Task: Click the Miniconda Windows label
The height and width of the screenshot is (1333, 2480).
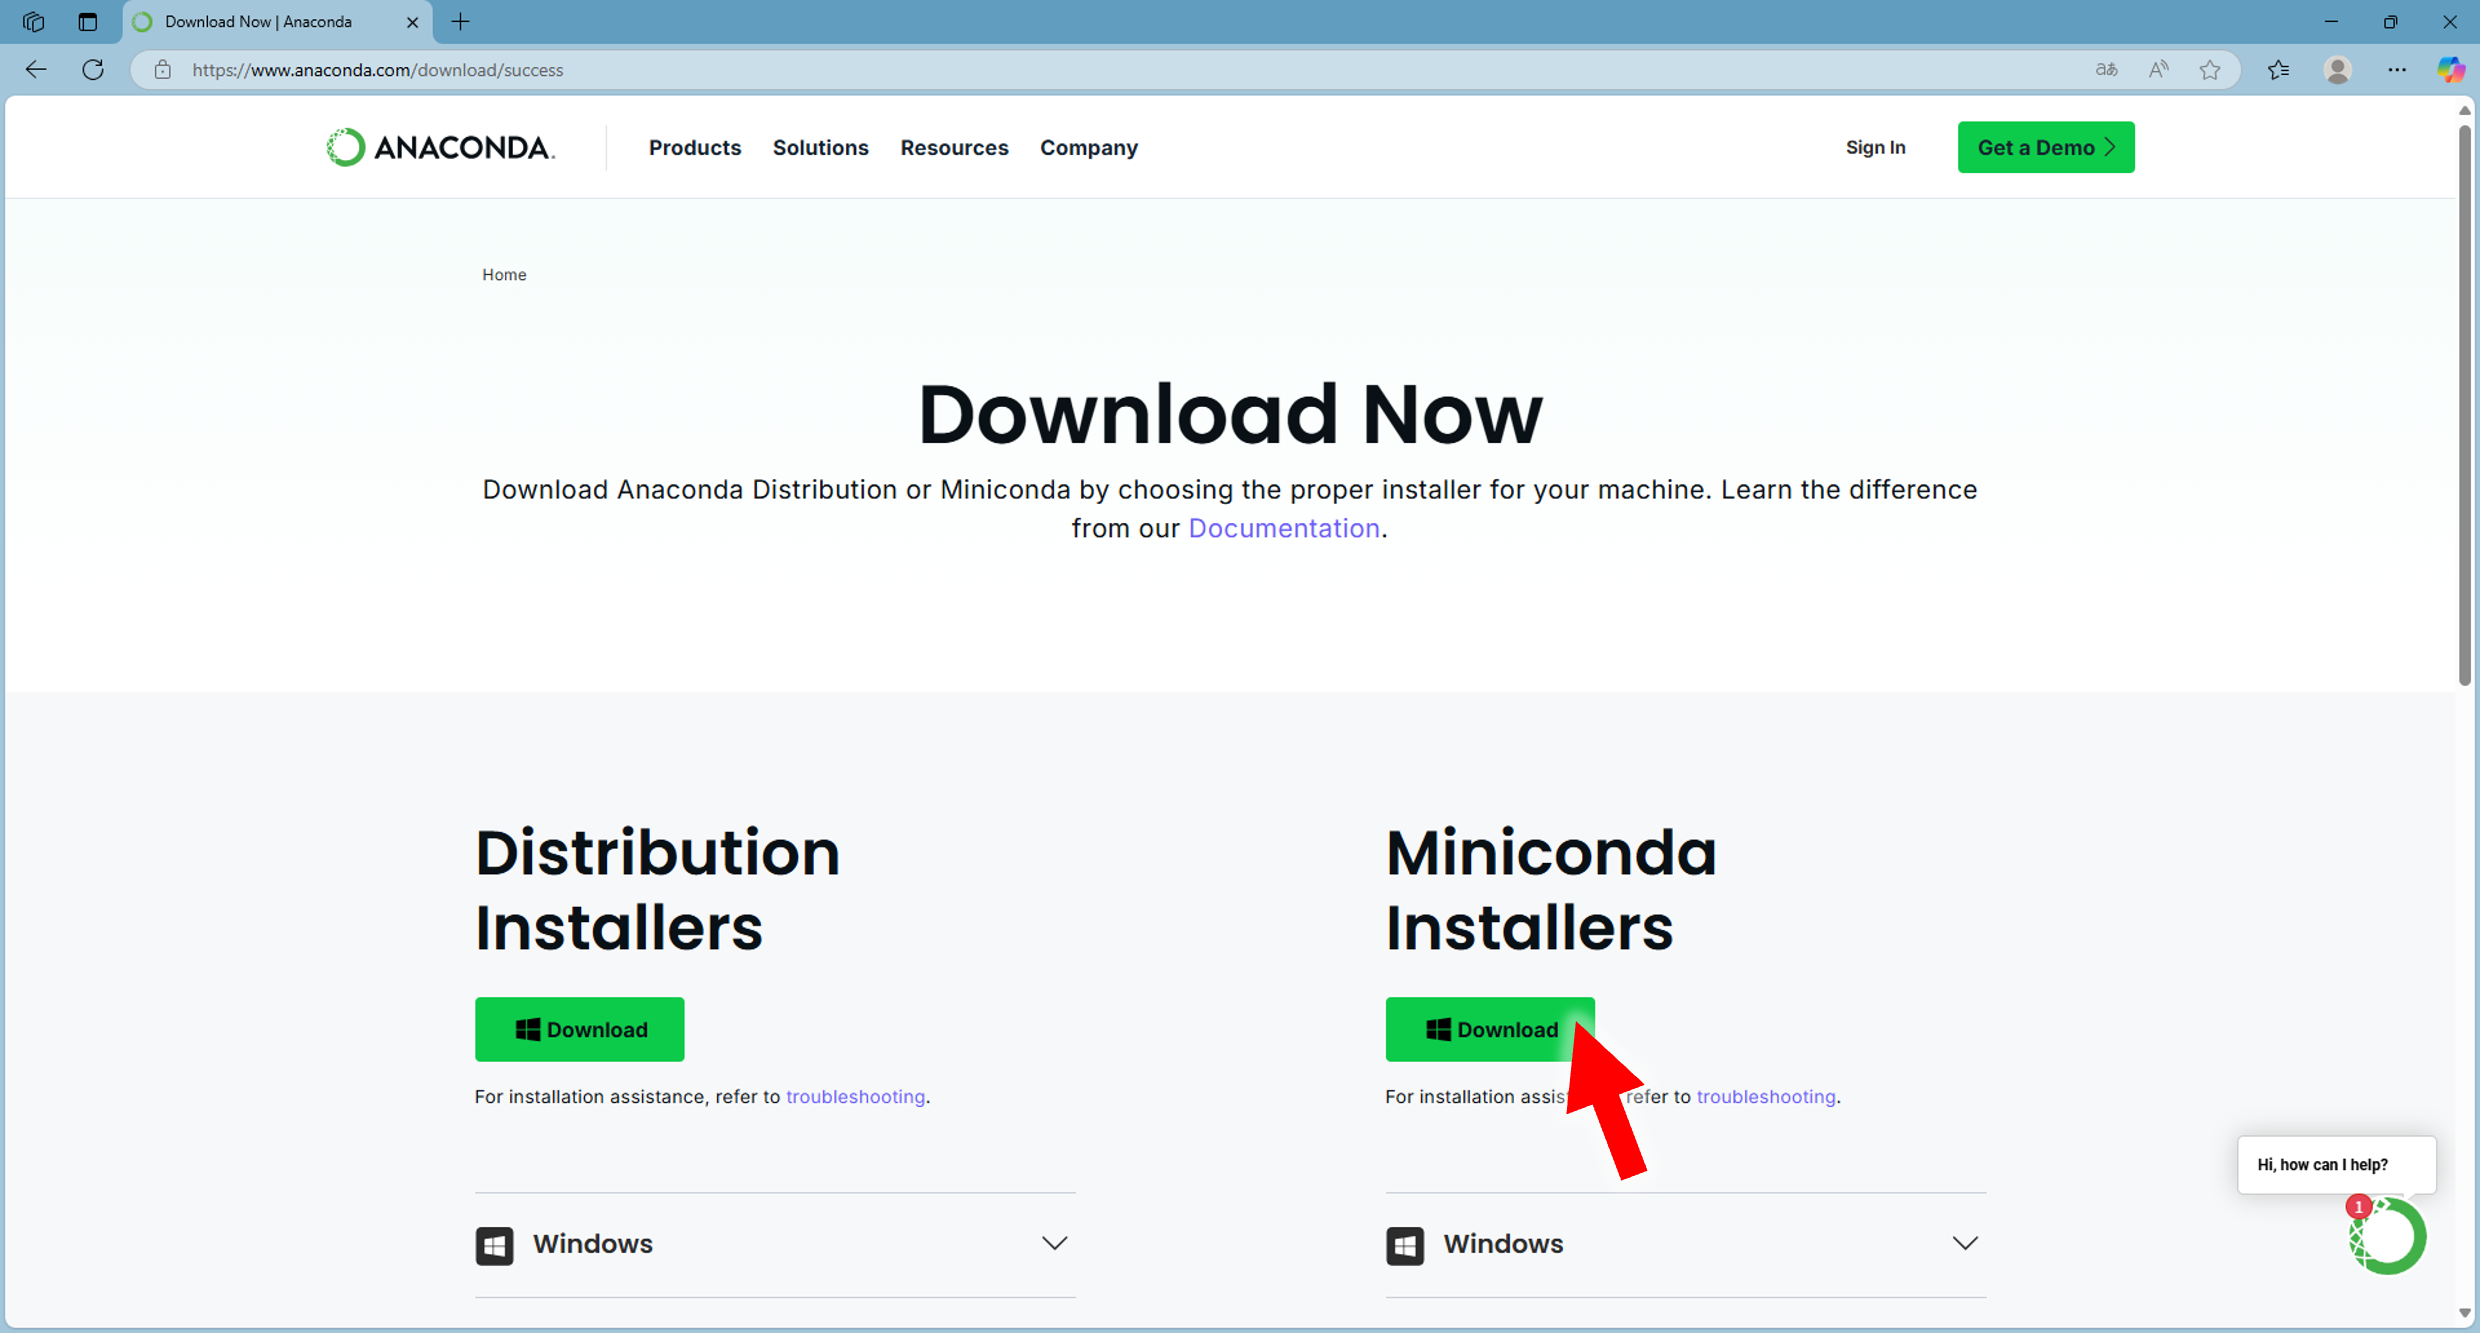Action: coord(1502,1243)
